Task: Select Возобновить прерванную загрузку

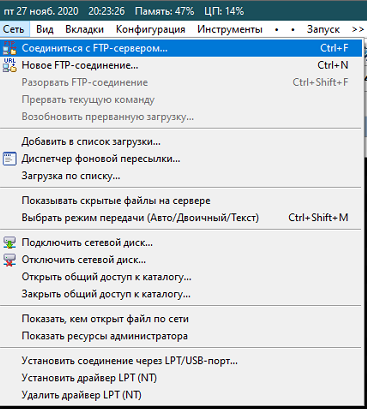Action: coord(181,117)
